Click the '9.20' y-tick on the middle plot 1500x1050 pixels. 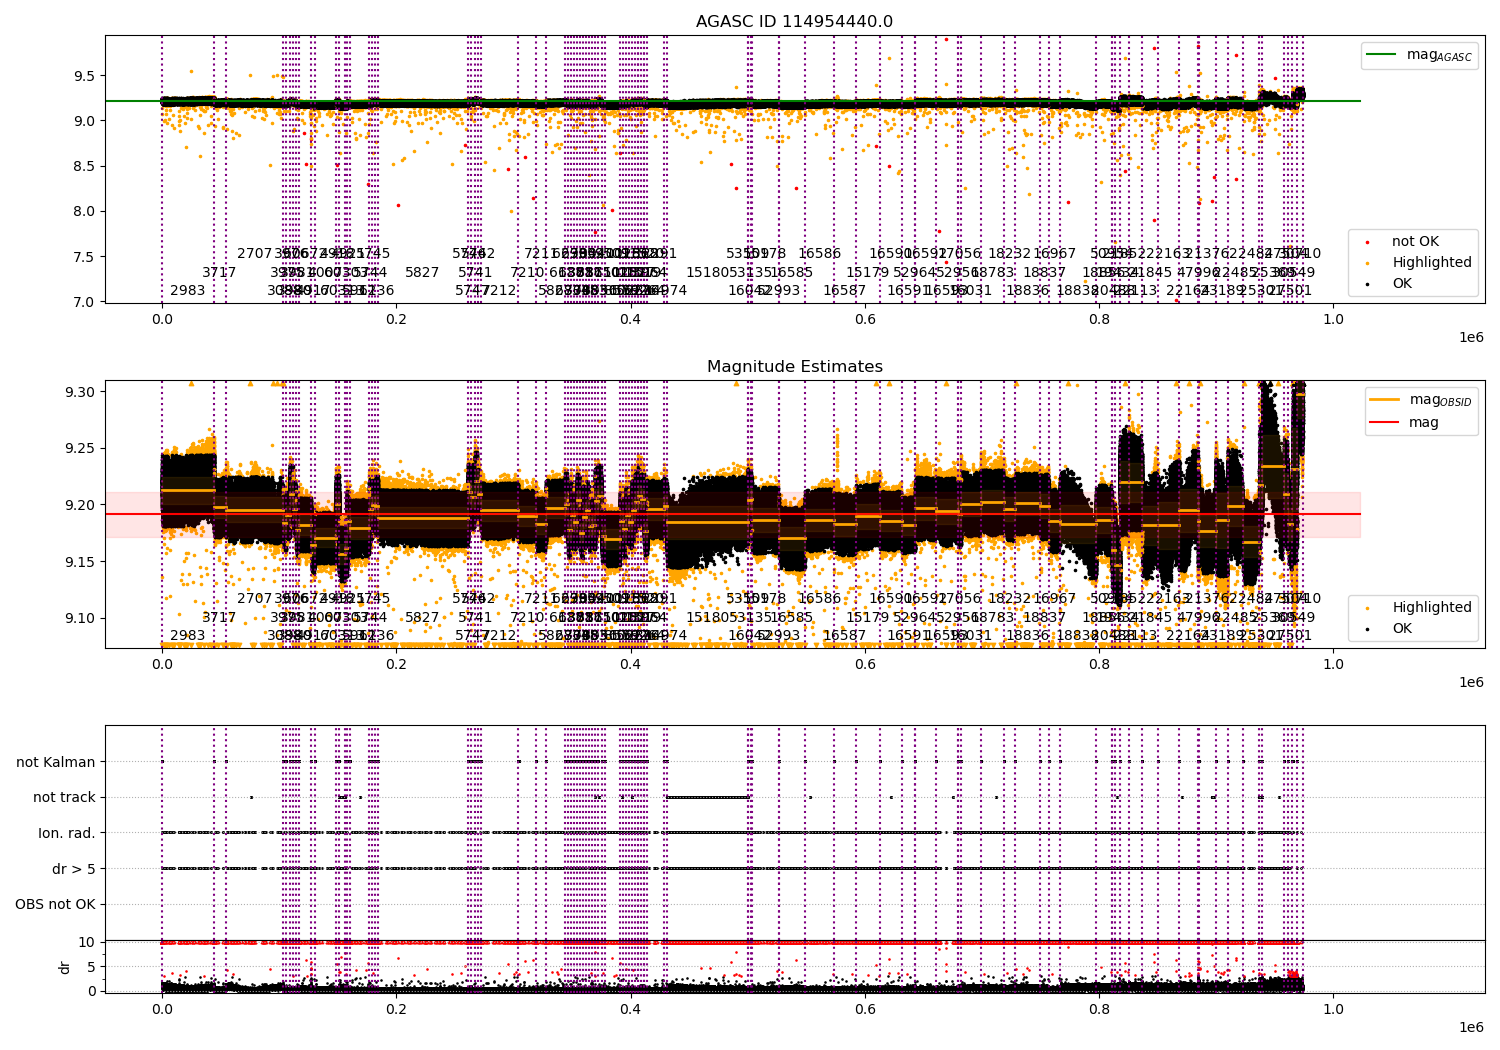pyautogui.click(x=80, y=505)
